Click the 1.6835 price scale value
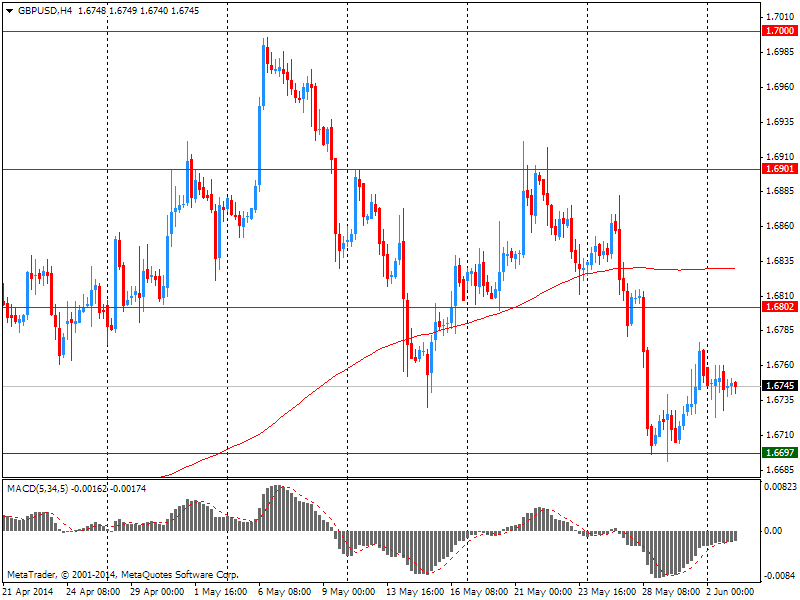Image resolution: width=800 pixels, height=600 pixels. [x=780, y=261]
